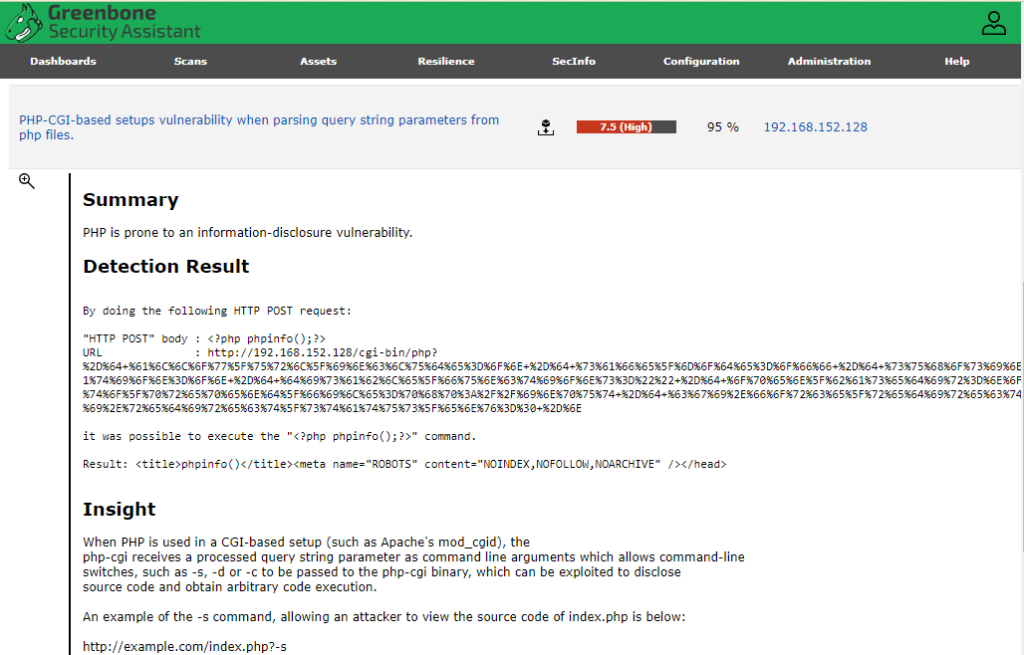
Task: Open host 192.168.152.128 link
Action: pos(816,127)
